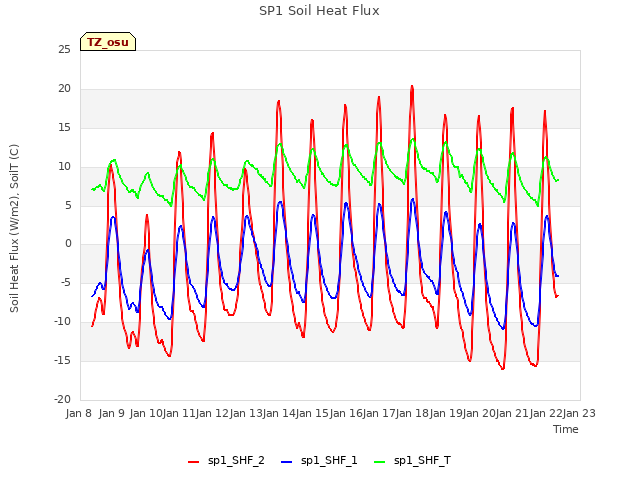Click the y-axis tick value -15
The height and width of the screenshot is (480, 640).
coord(63,360)
